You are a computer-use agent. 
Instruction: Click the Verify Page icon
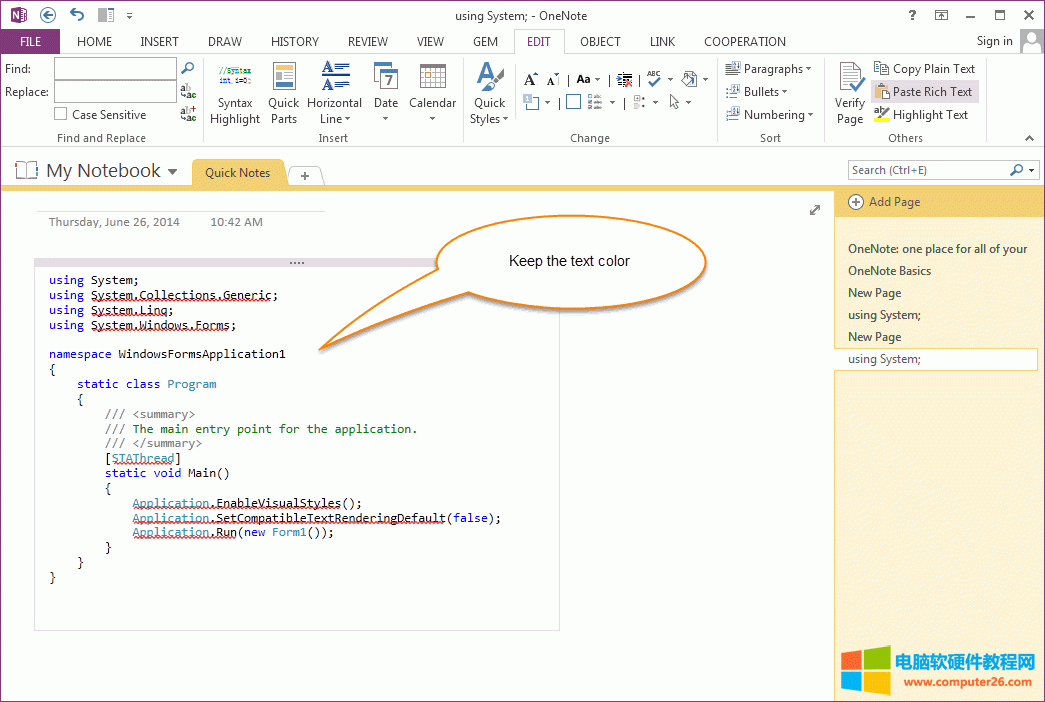(x=850, y=93)
